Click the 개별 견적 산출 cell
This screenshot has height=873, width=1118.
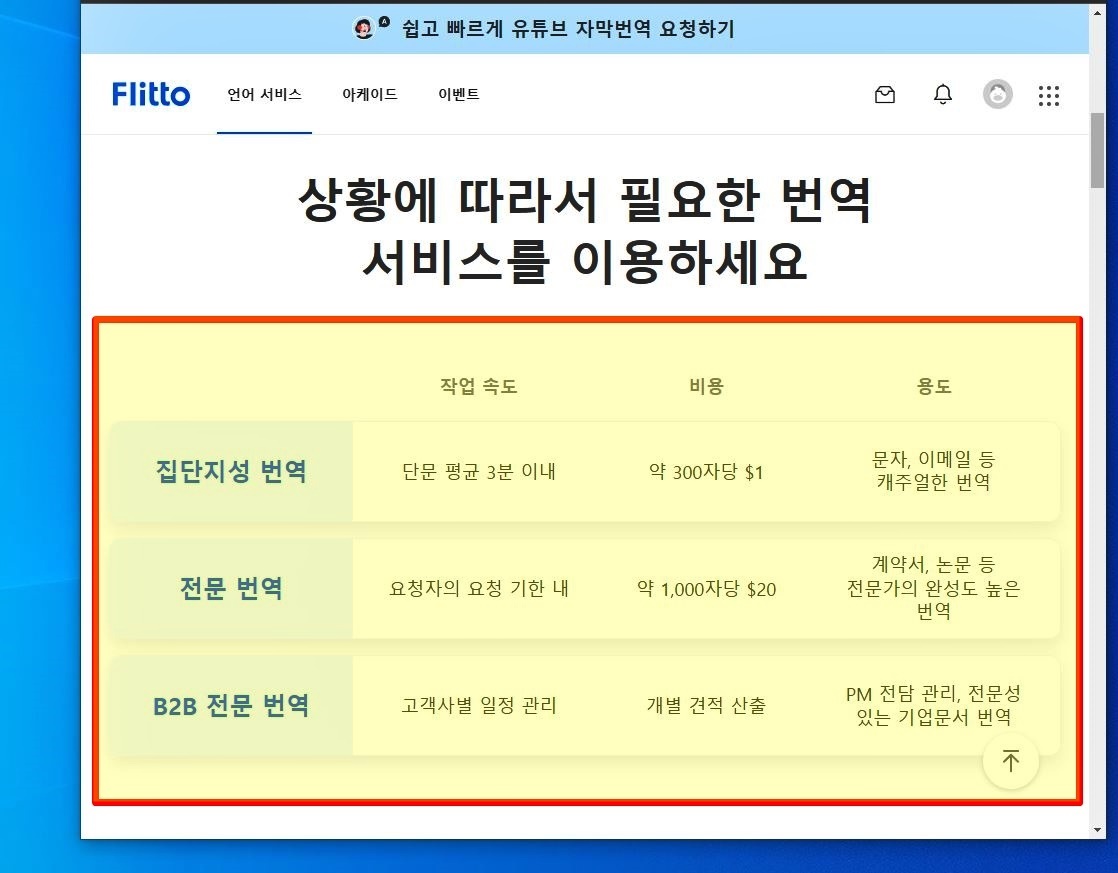tap(706, 705)
